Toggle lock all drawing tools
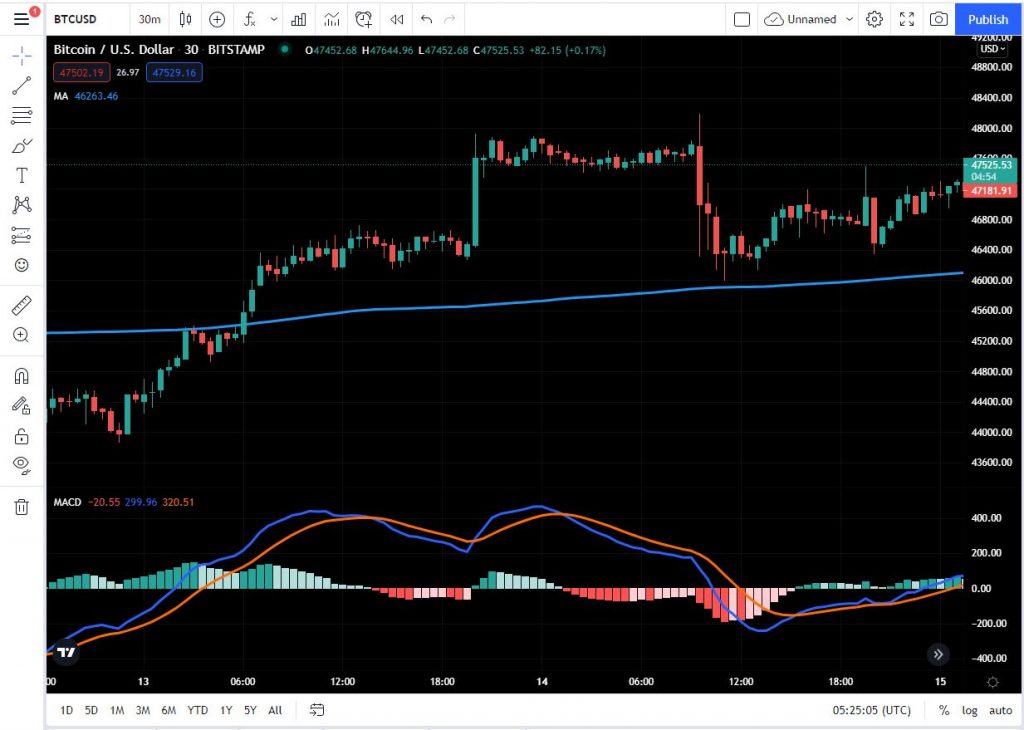Screen dimensions: 1024x730 tap(22, 436)
